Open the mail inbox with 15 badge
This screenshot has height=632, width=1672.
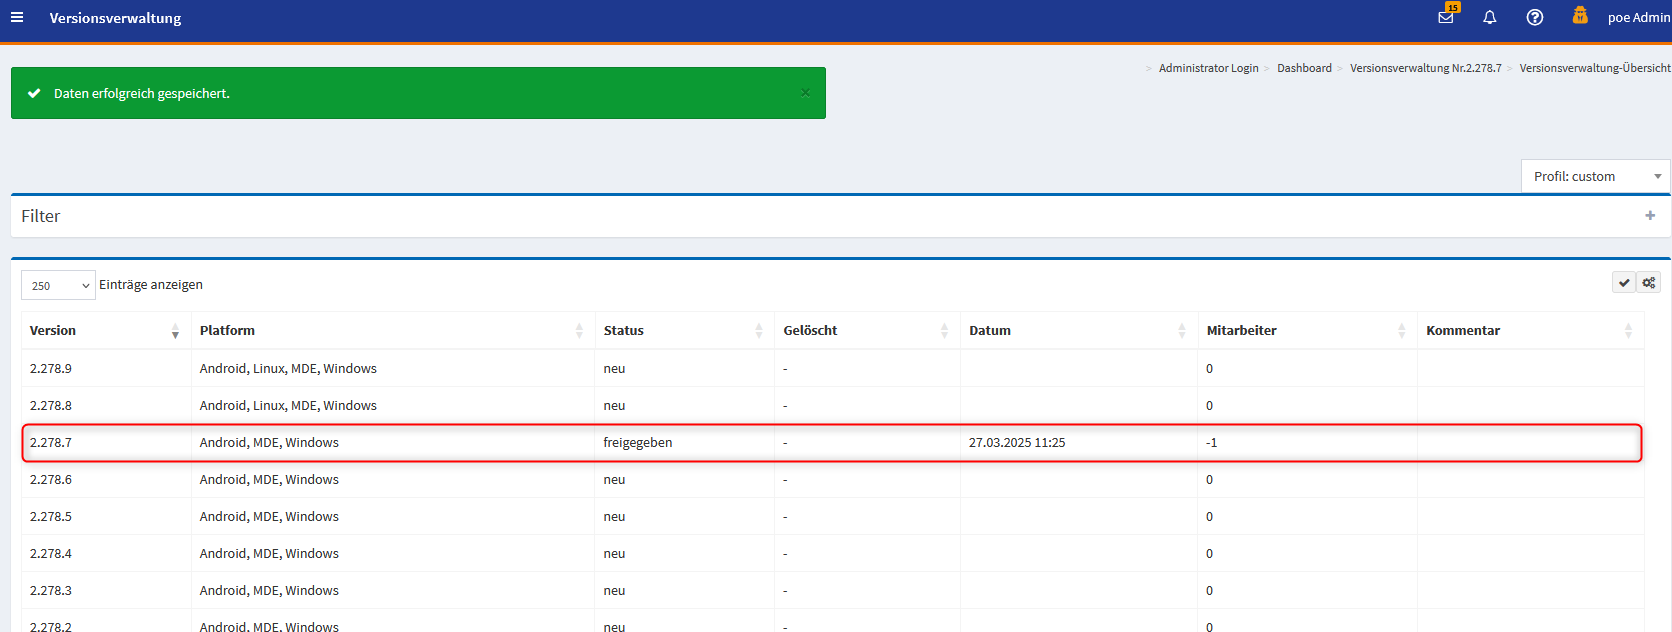pos(1446,17)
